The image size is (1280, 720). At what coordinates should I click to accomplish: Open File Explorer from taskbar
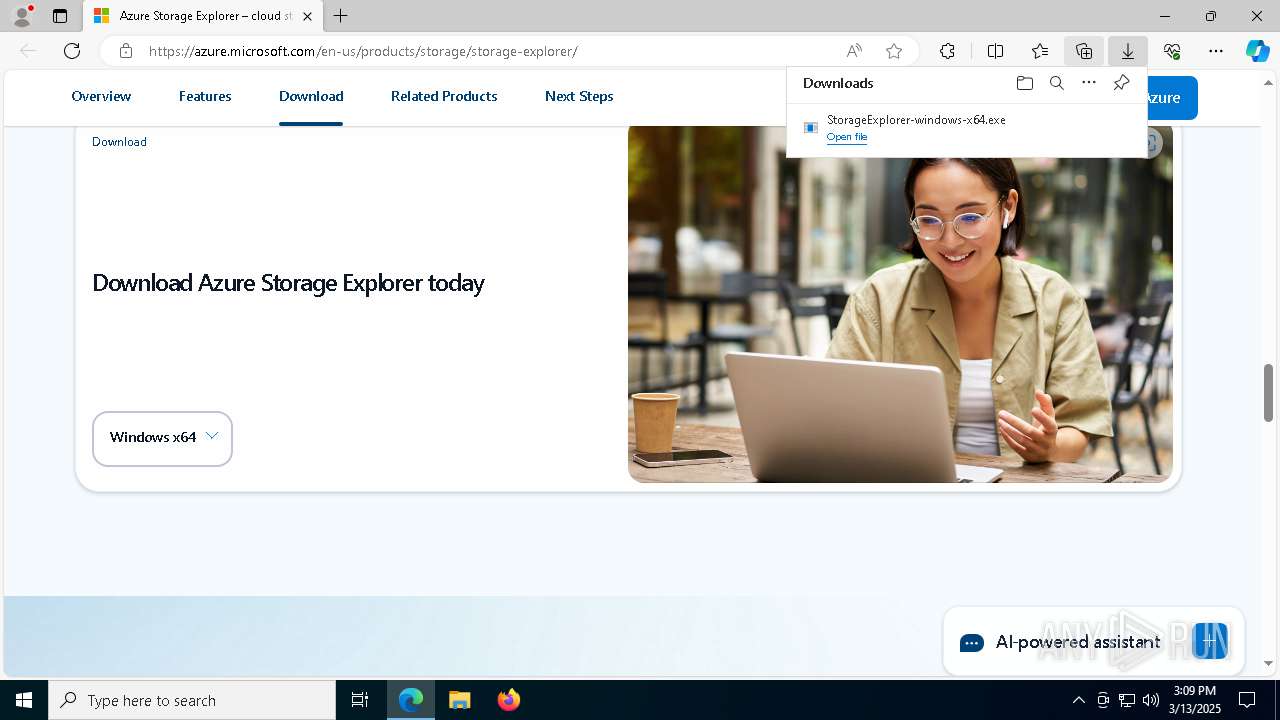tap(459, 700)
